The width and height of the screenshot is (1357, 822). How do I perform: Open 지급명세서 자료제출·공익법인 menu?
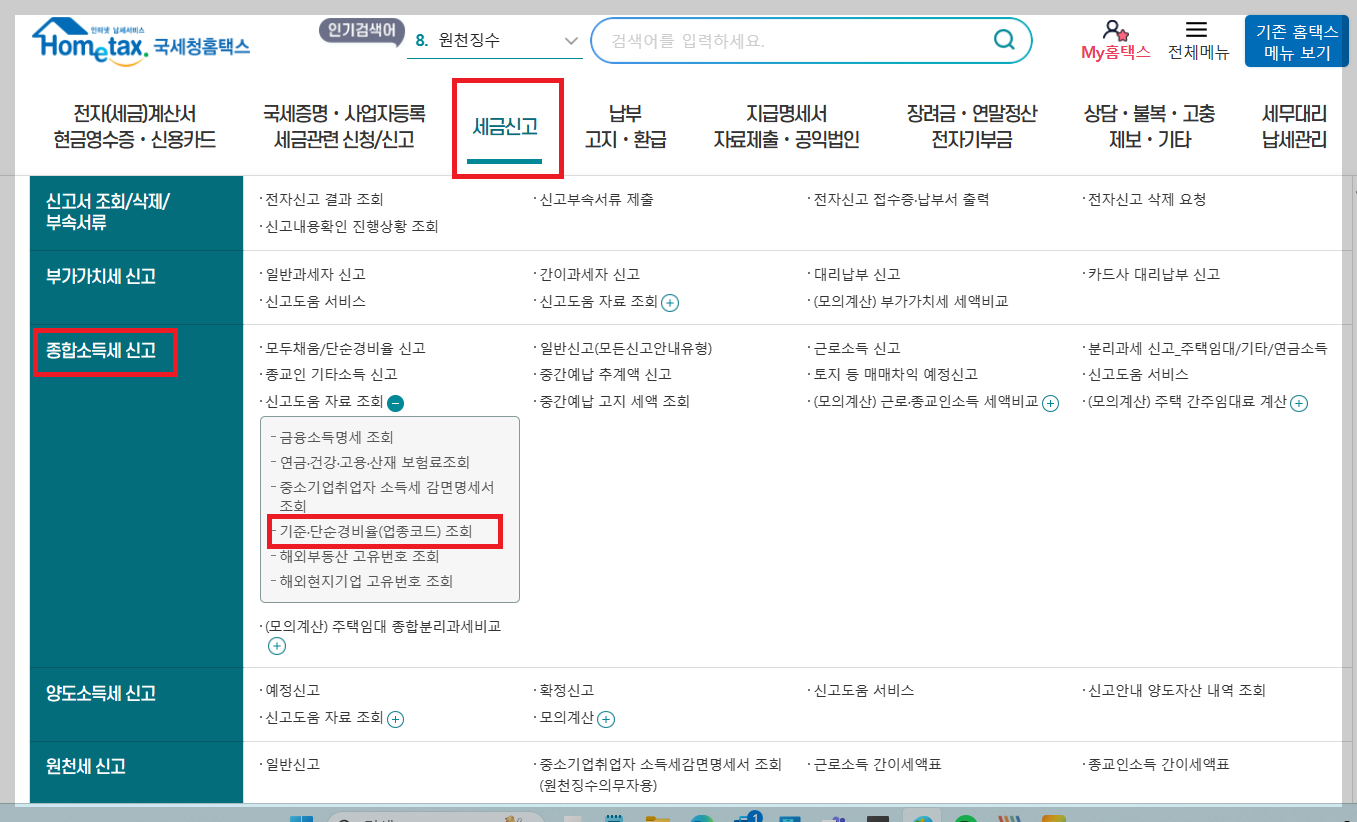coord(786,127)
